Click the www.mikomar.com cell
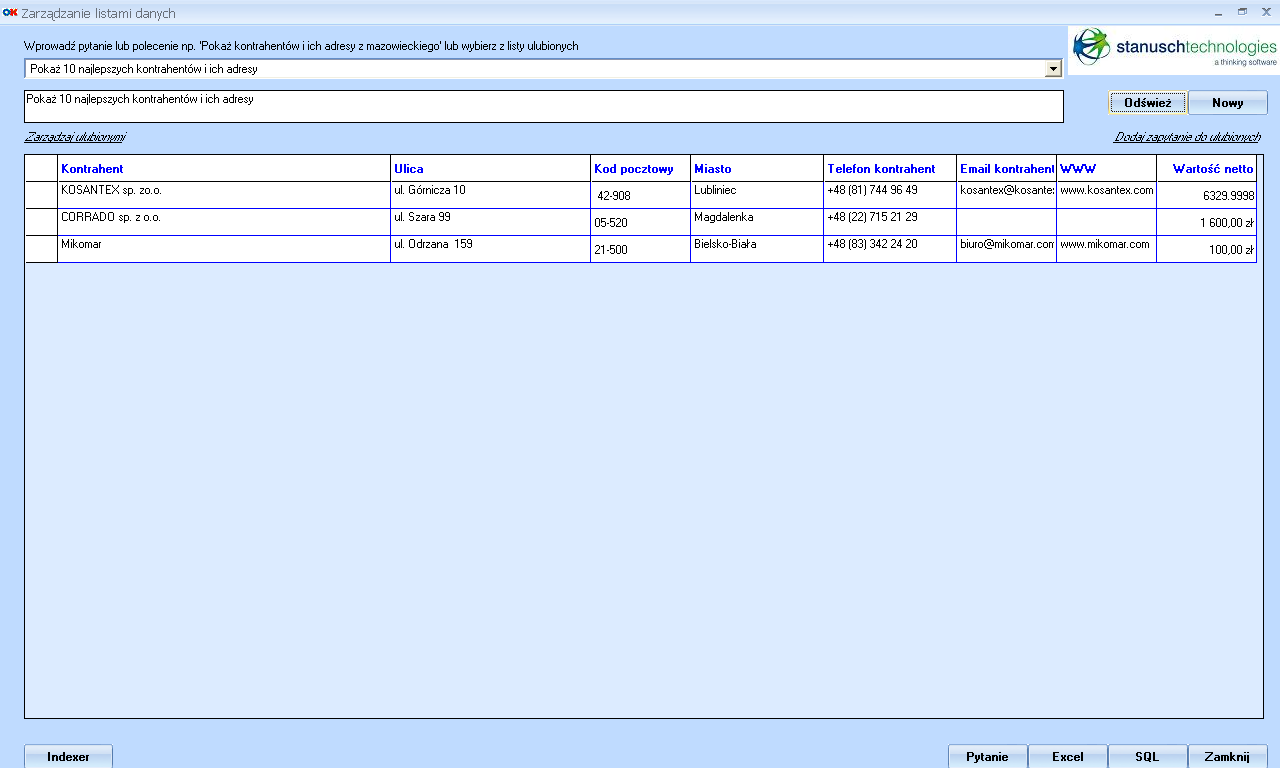Screen dimensions: 1280x768 click(x=1107, y=249)
